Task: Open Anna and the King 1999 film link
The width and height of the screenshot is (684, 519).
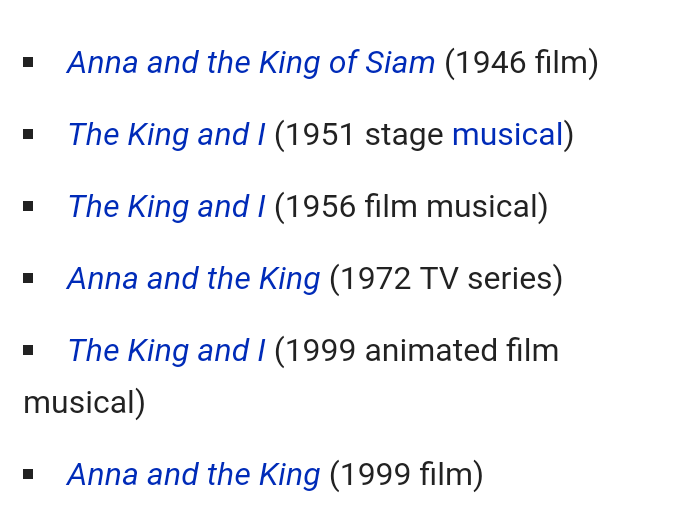Action: click(193, 474)
